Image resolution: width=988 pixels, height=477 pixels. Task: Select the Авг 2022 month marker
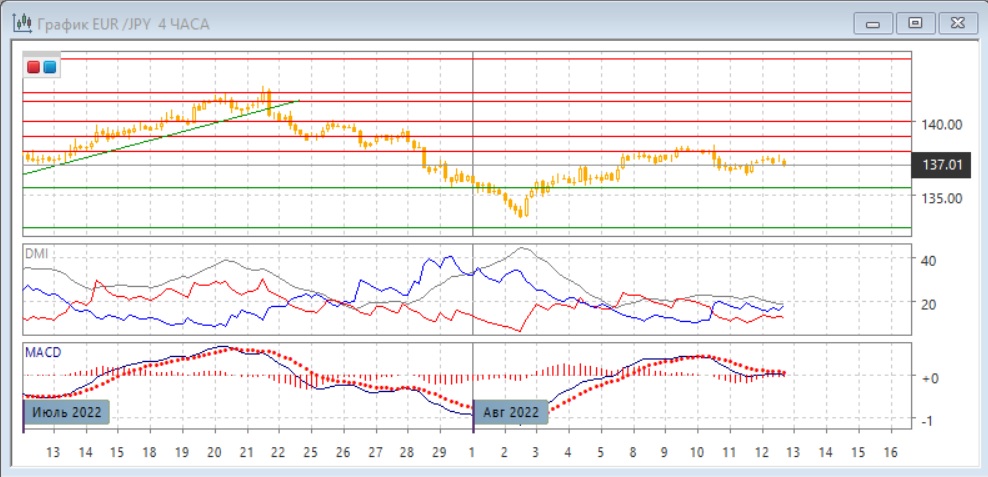[510, 411]
